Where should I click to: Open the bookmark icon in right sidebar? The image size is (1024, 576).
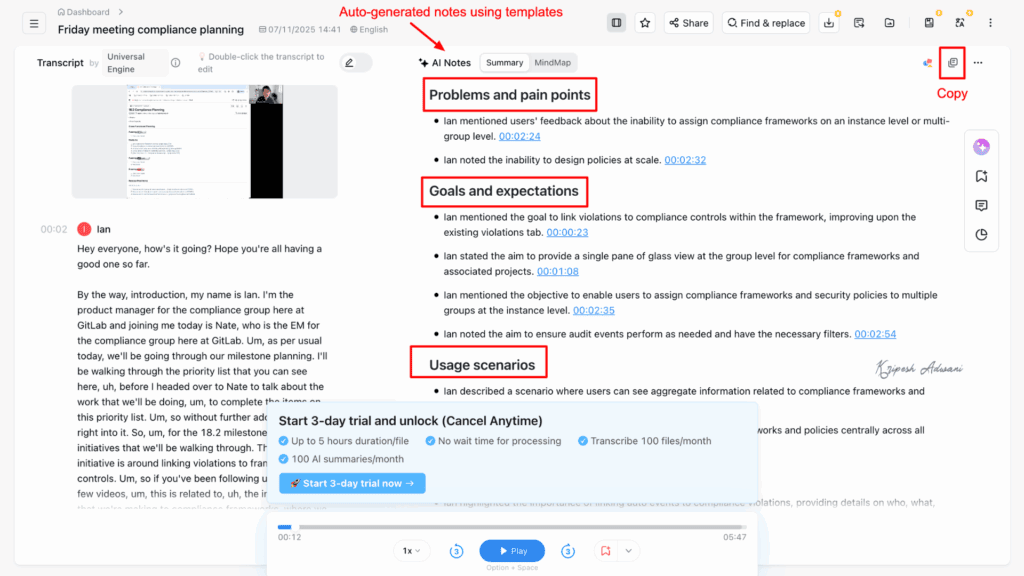coord(981,176)
